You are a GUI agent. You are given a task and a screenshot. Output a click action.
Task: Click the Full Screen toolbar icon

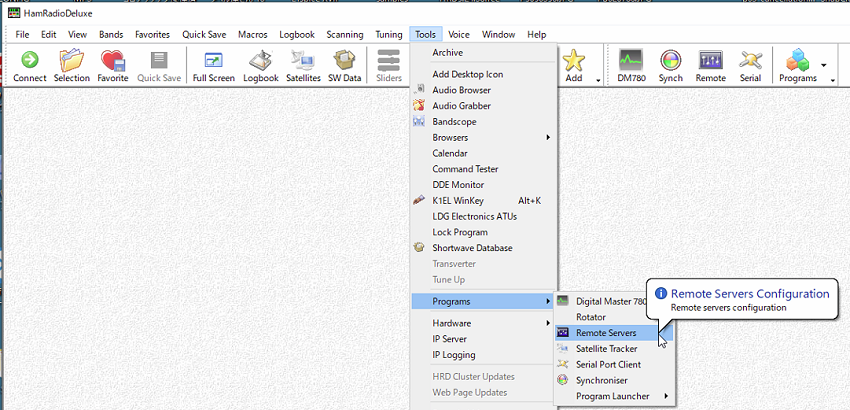[x=214, y=66]
